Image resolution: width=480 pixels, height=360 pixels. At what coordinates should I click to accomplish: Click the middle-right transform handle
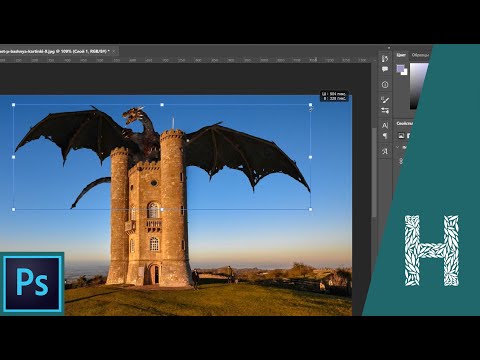311,157
